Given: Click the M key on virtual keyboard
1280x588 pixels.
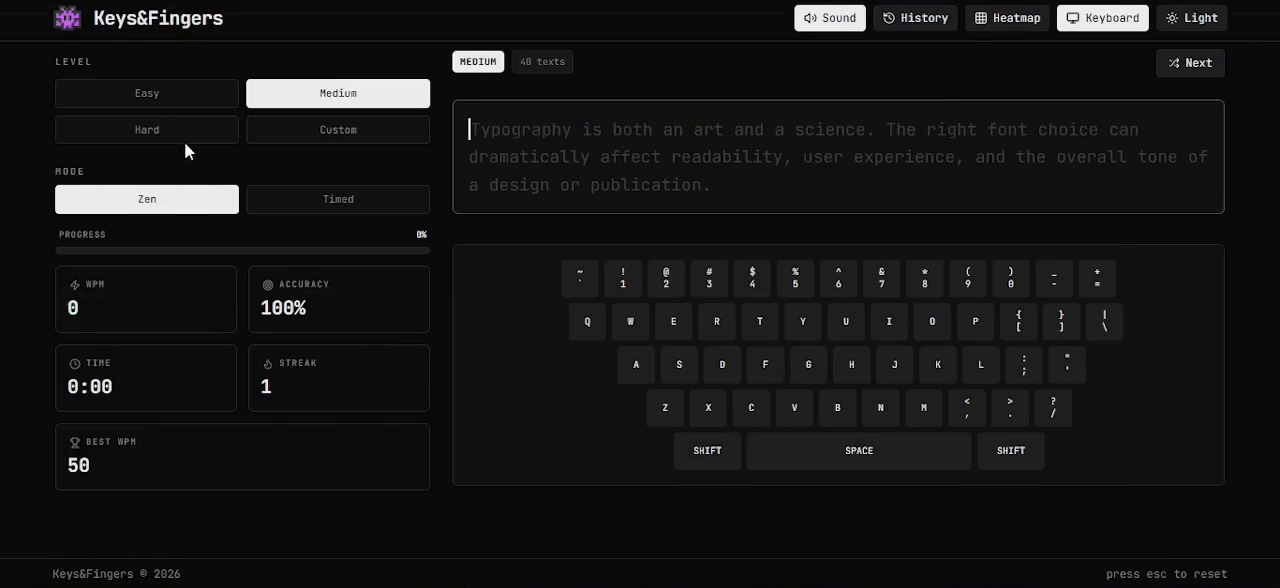Looking at the screenshot, I should (x=924, y=408).
